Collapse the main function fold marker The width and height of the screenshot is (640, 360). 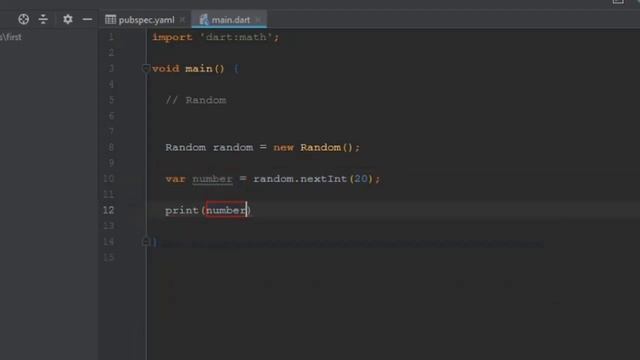pyautogui.click(x=145, y=68)
